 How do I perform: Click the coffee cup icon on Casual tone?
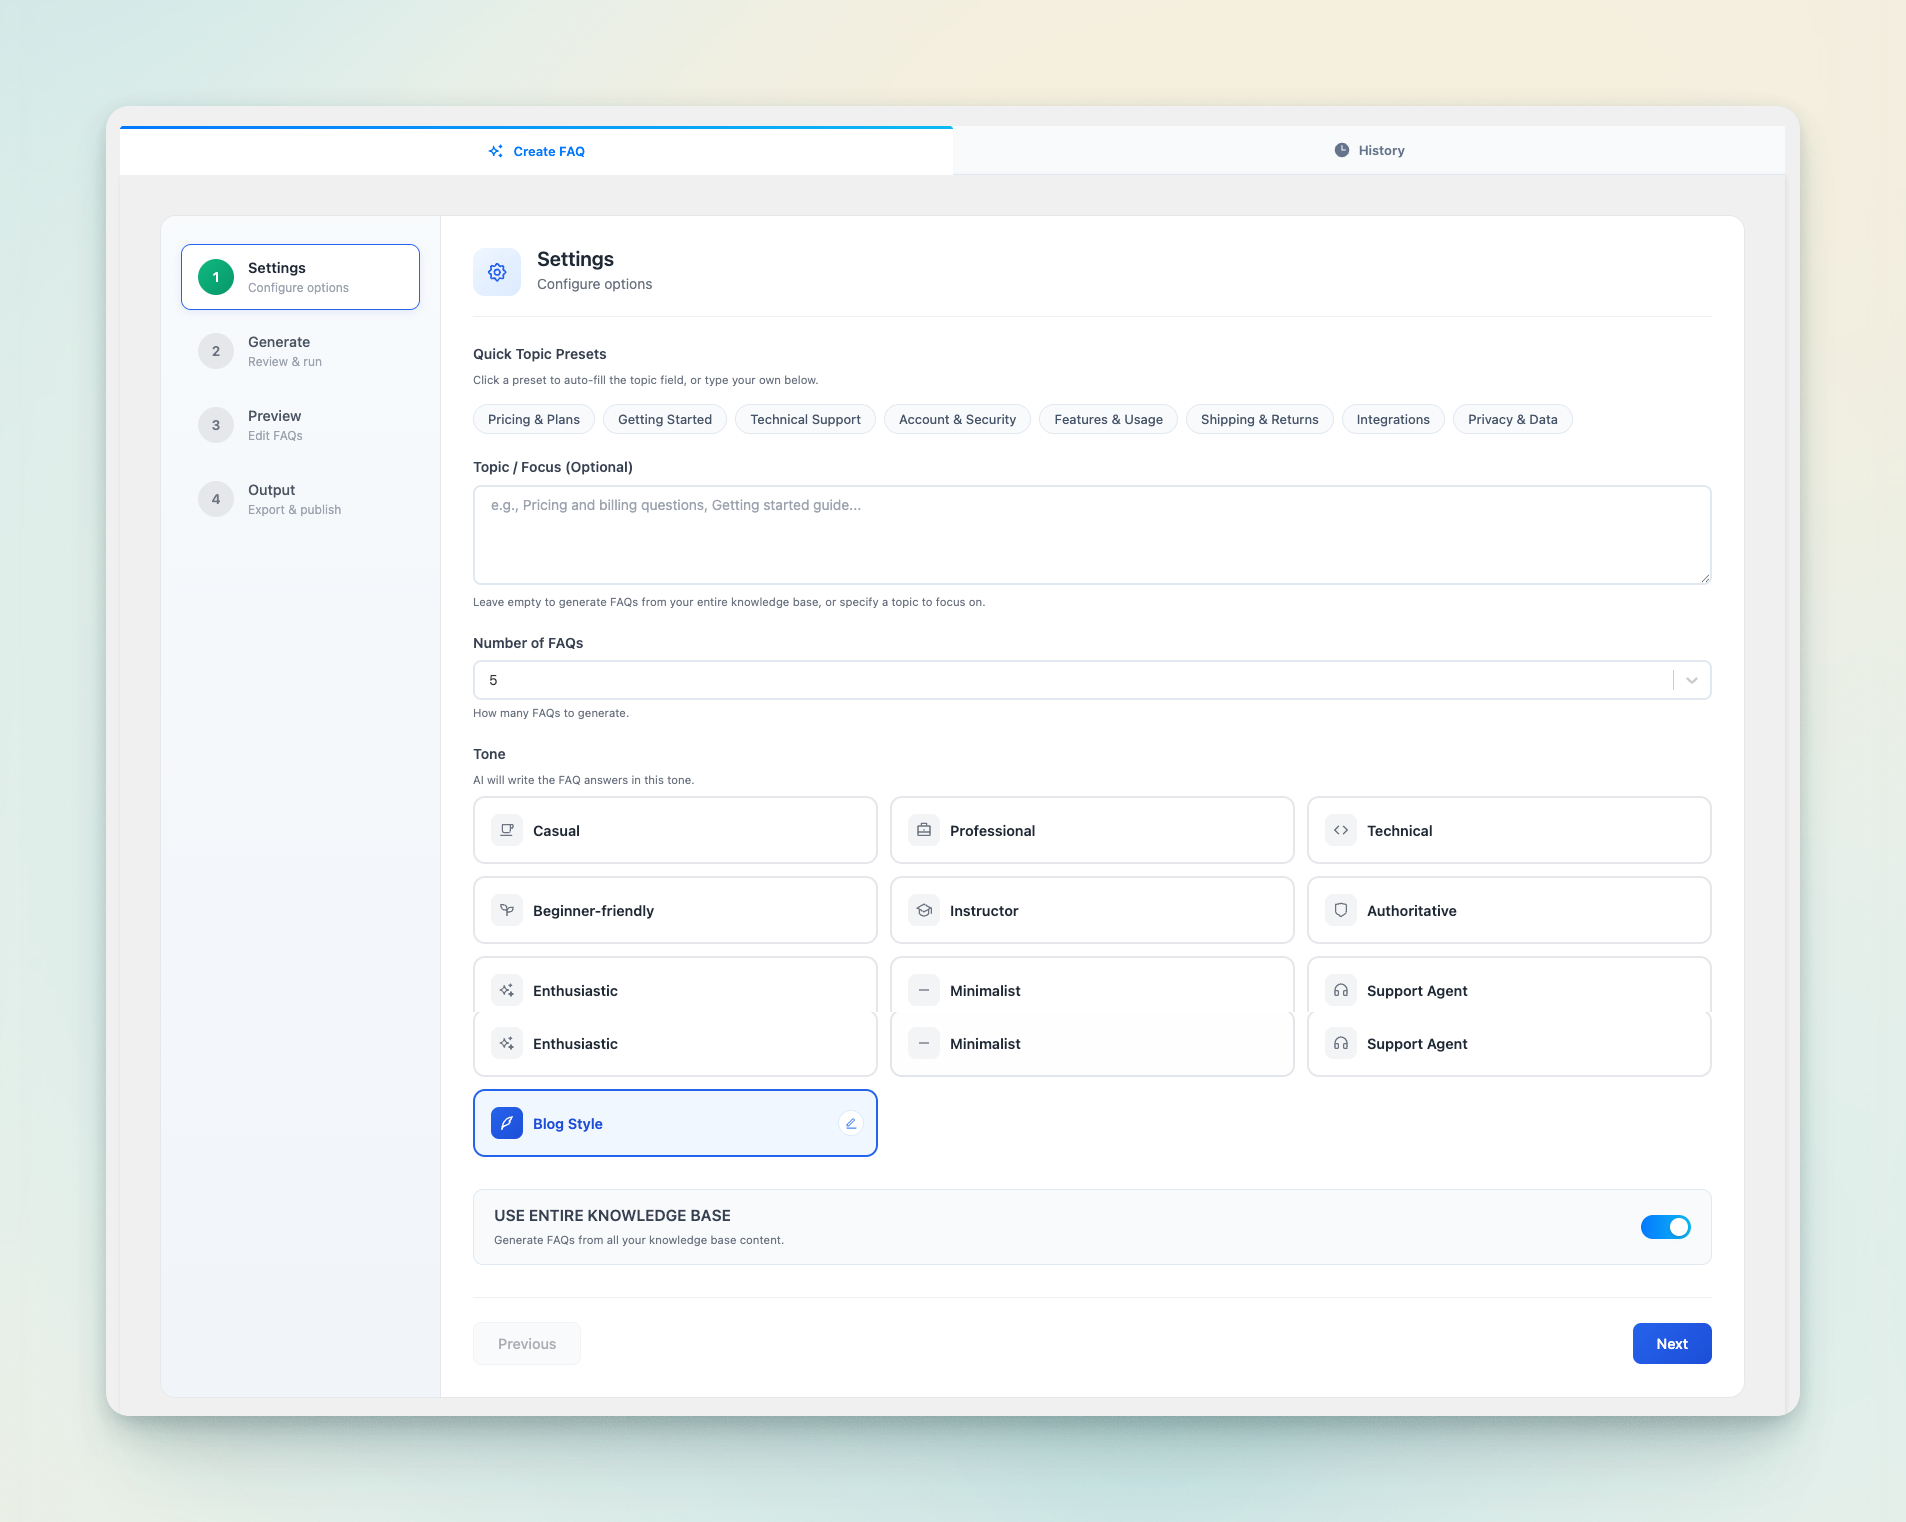click(507, 829)
